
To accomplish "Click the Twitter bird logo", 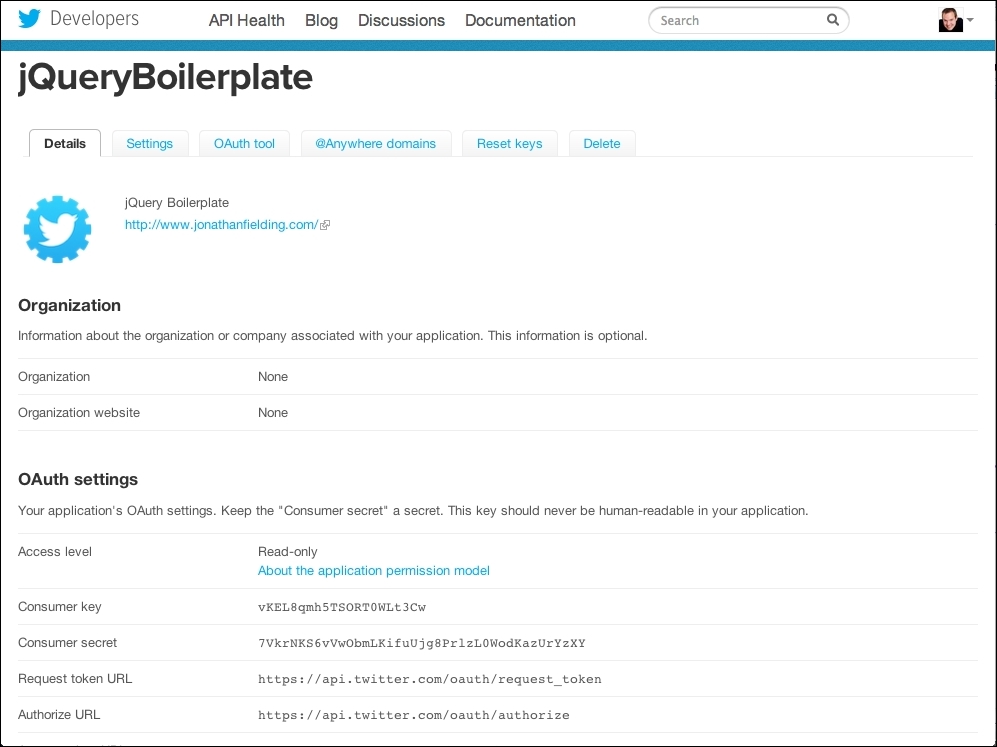I will [30, 19].
